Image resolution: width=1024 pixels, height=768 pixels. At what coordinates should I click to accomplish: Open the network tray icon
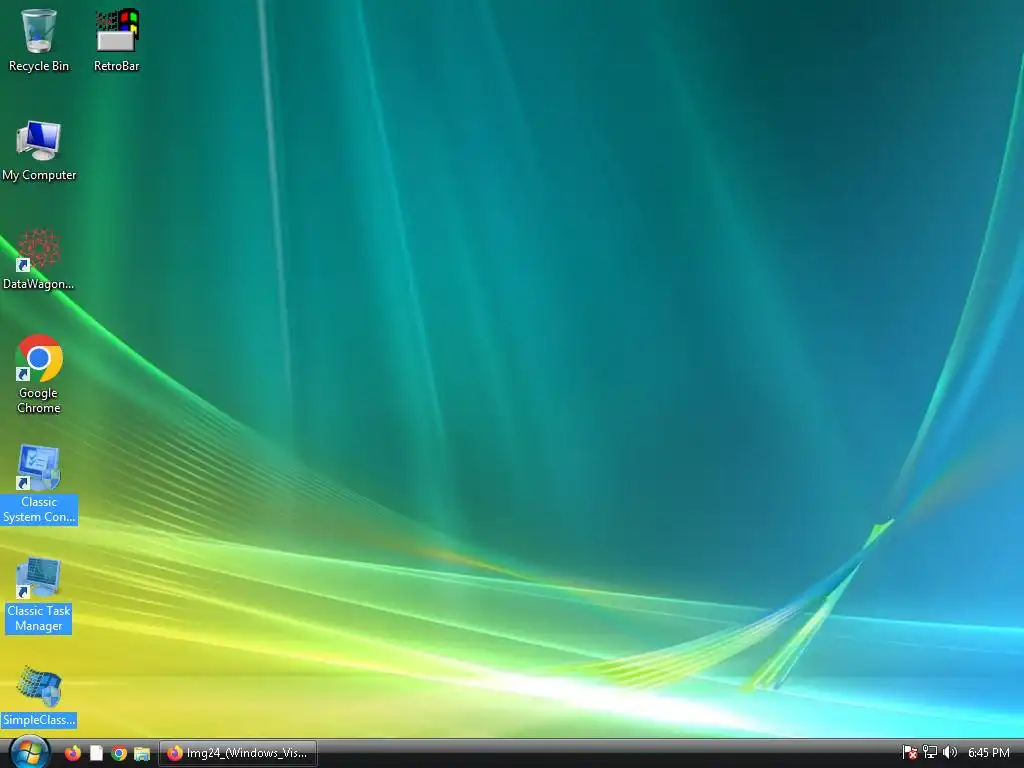tap(930, 753)
